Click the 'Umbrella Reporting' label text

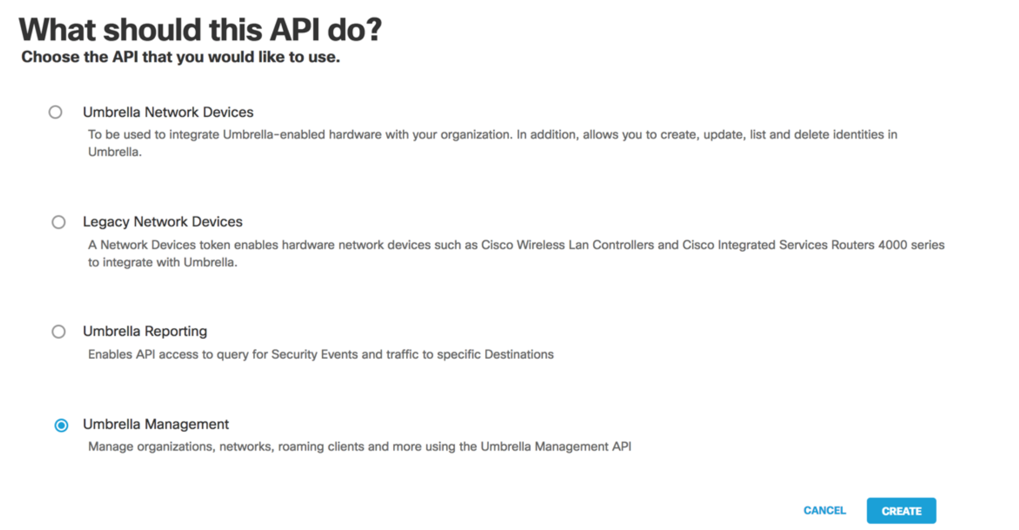click(145, 331)
